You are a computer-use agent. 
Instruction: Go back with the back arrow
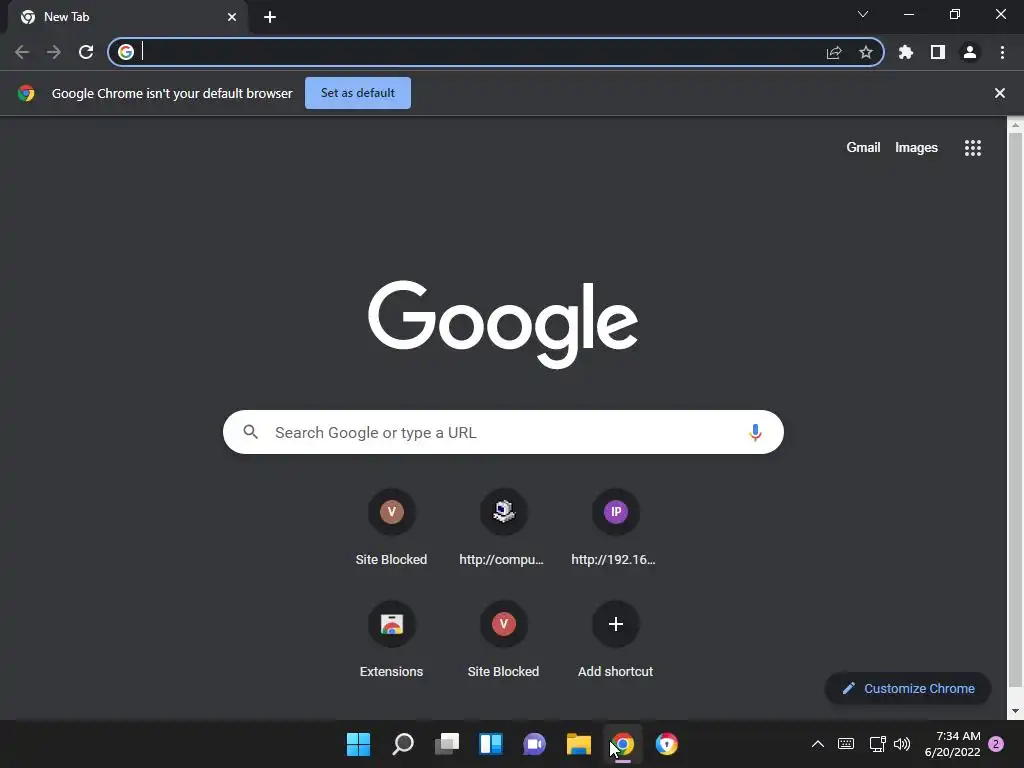click(22, 52)
